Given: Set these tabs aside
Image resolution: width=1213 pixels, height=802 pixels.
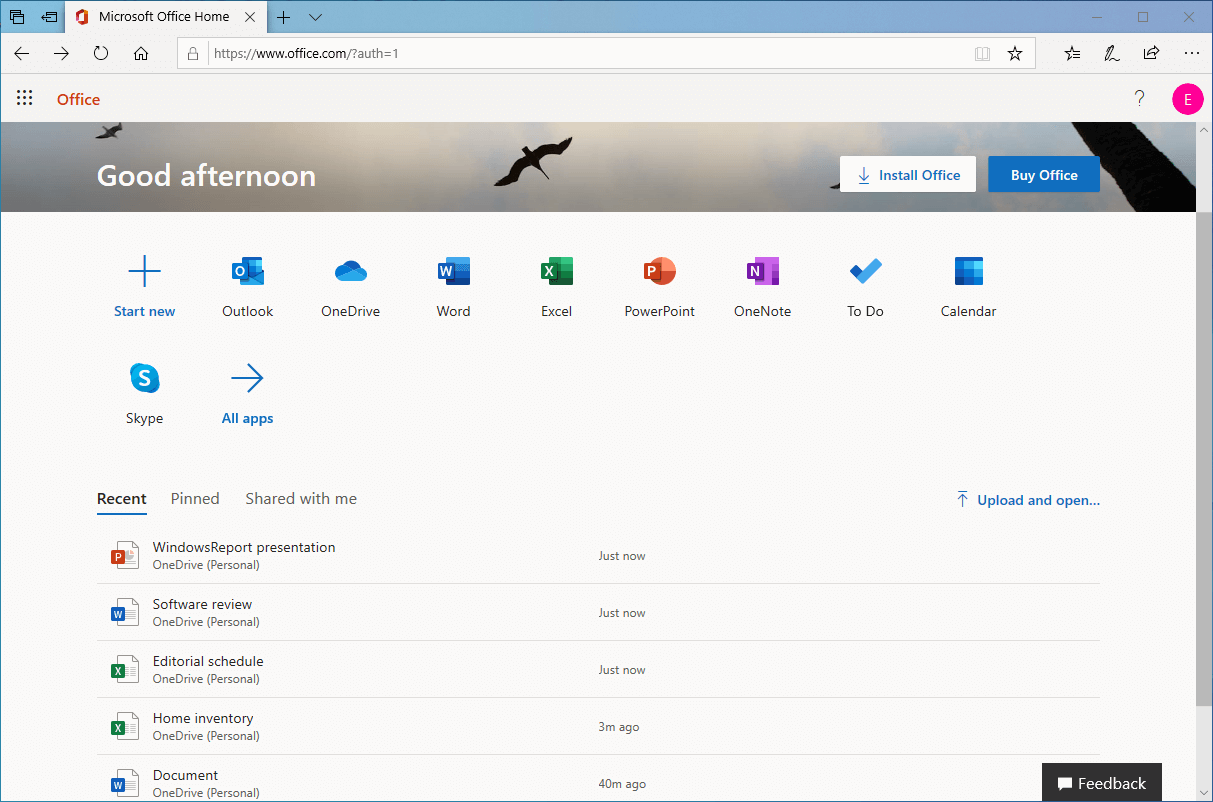Looking at the screenshot, I should (x=49, y=17).
